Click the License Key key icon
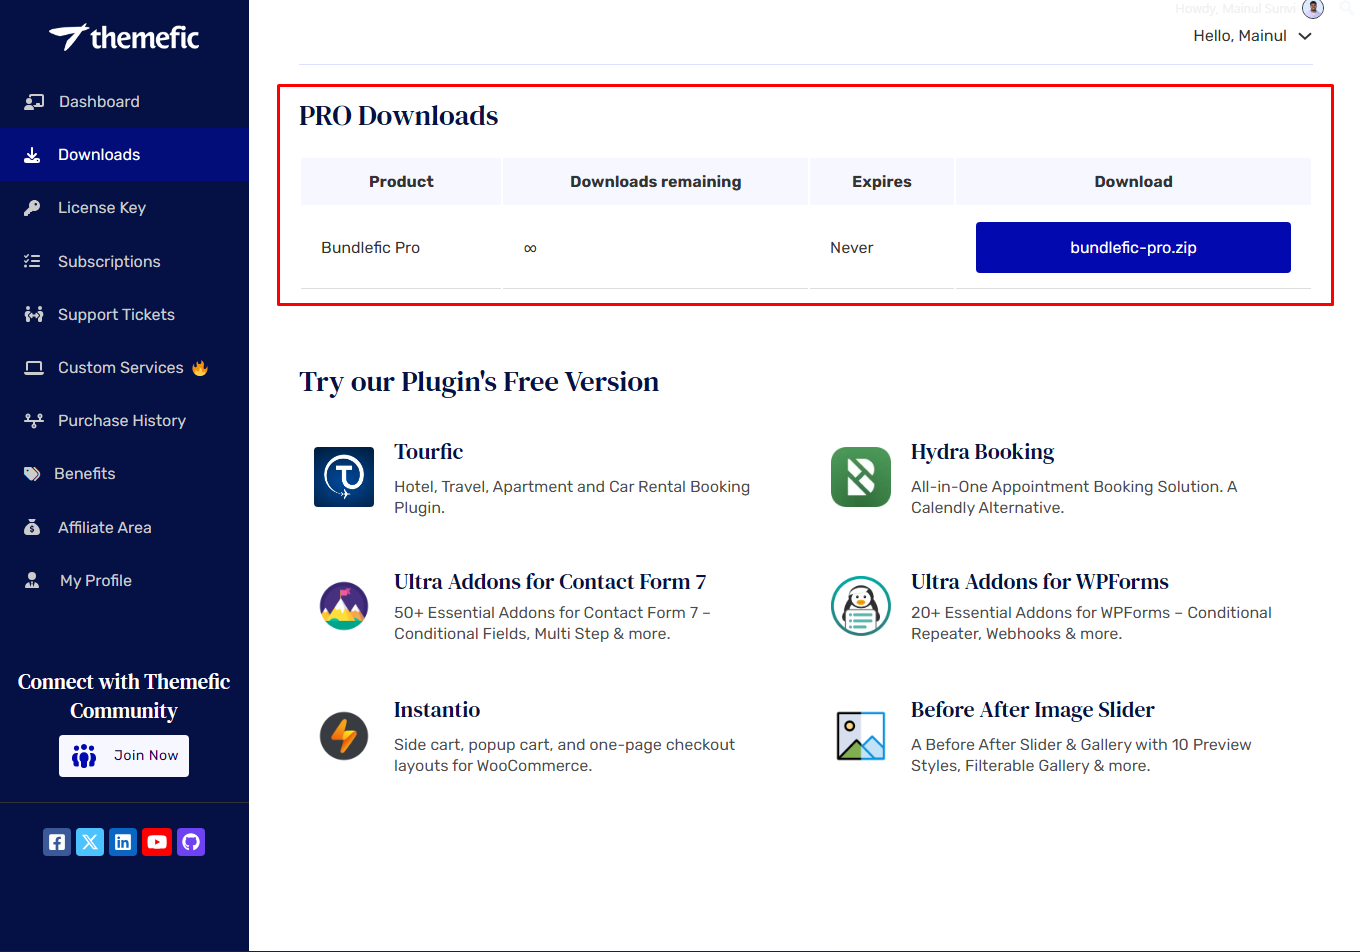 (x=32, y=208)
